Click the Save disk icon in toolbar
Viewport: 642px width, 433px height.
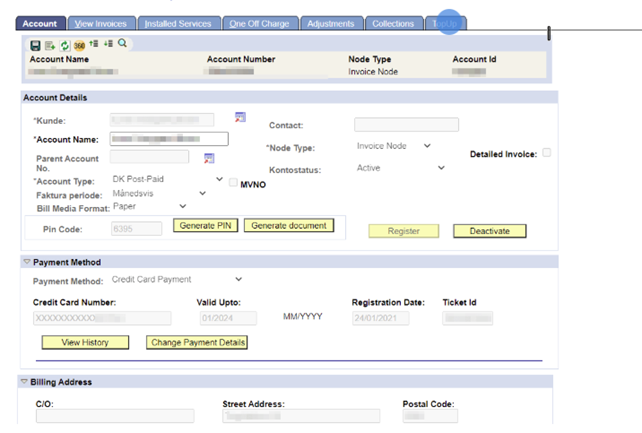[x=36, y=45]
